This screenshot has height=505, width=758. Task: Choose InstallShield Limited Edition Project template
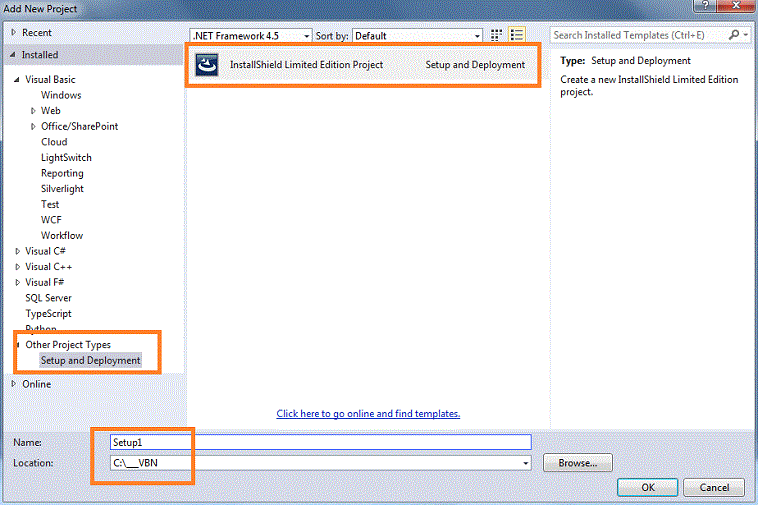point(363,65)
